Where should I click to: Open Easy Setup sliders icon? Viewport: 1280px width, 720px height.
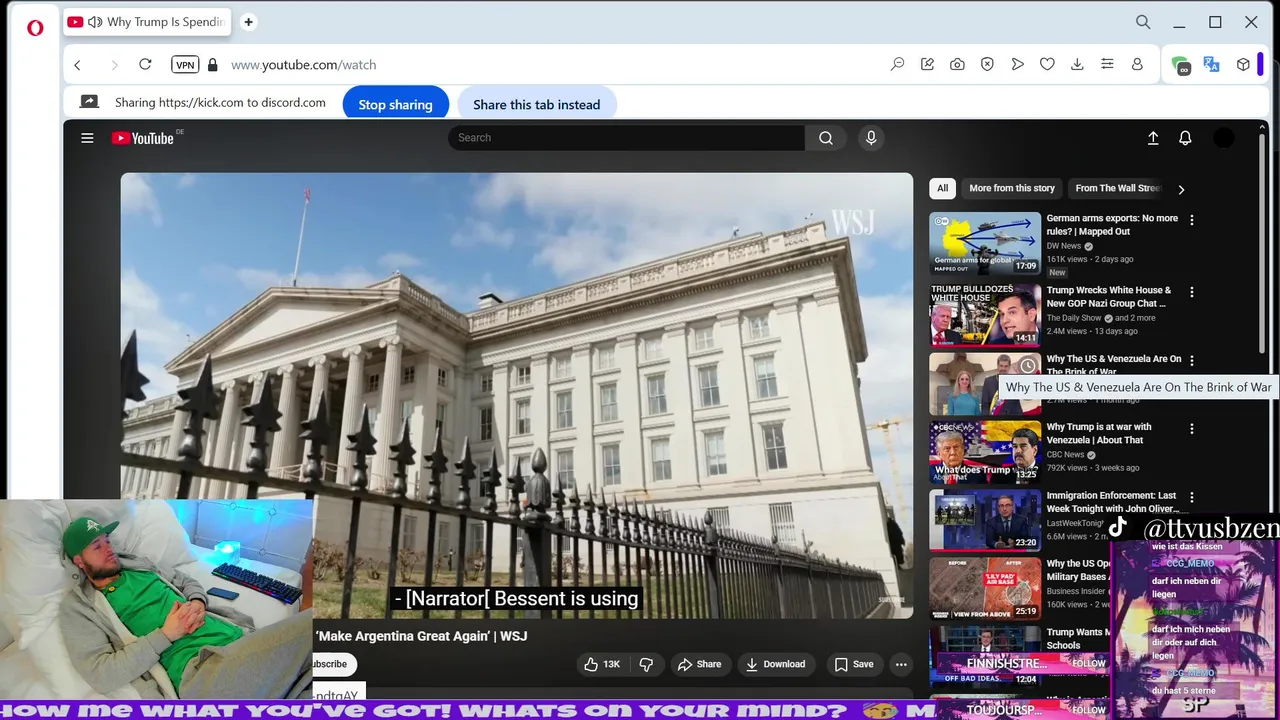[1107, 64]
